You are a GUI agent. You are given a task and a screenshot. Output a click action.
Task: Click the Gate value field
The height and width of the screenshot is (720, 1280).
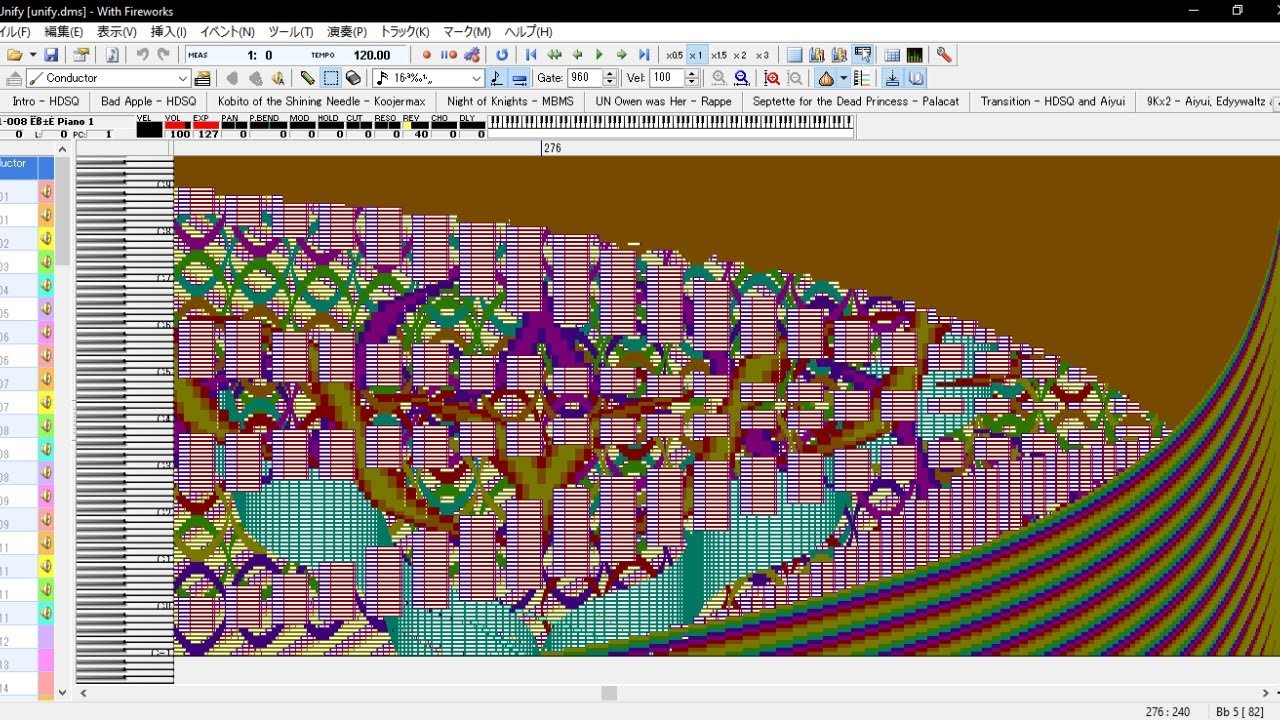point(585,78)
